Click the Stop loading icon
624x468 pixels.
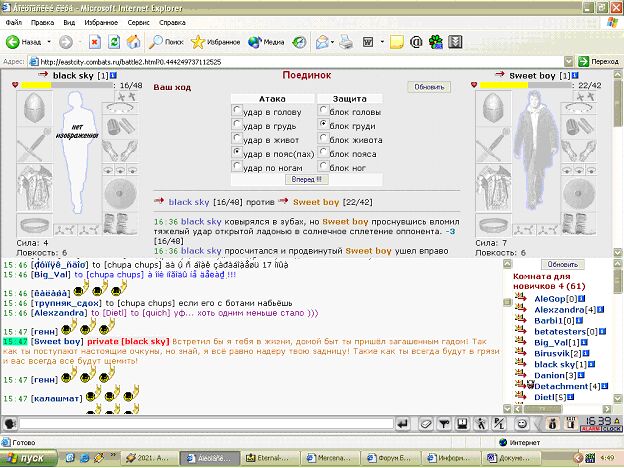pos(95,42)
